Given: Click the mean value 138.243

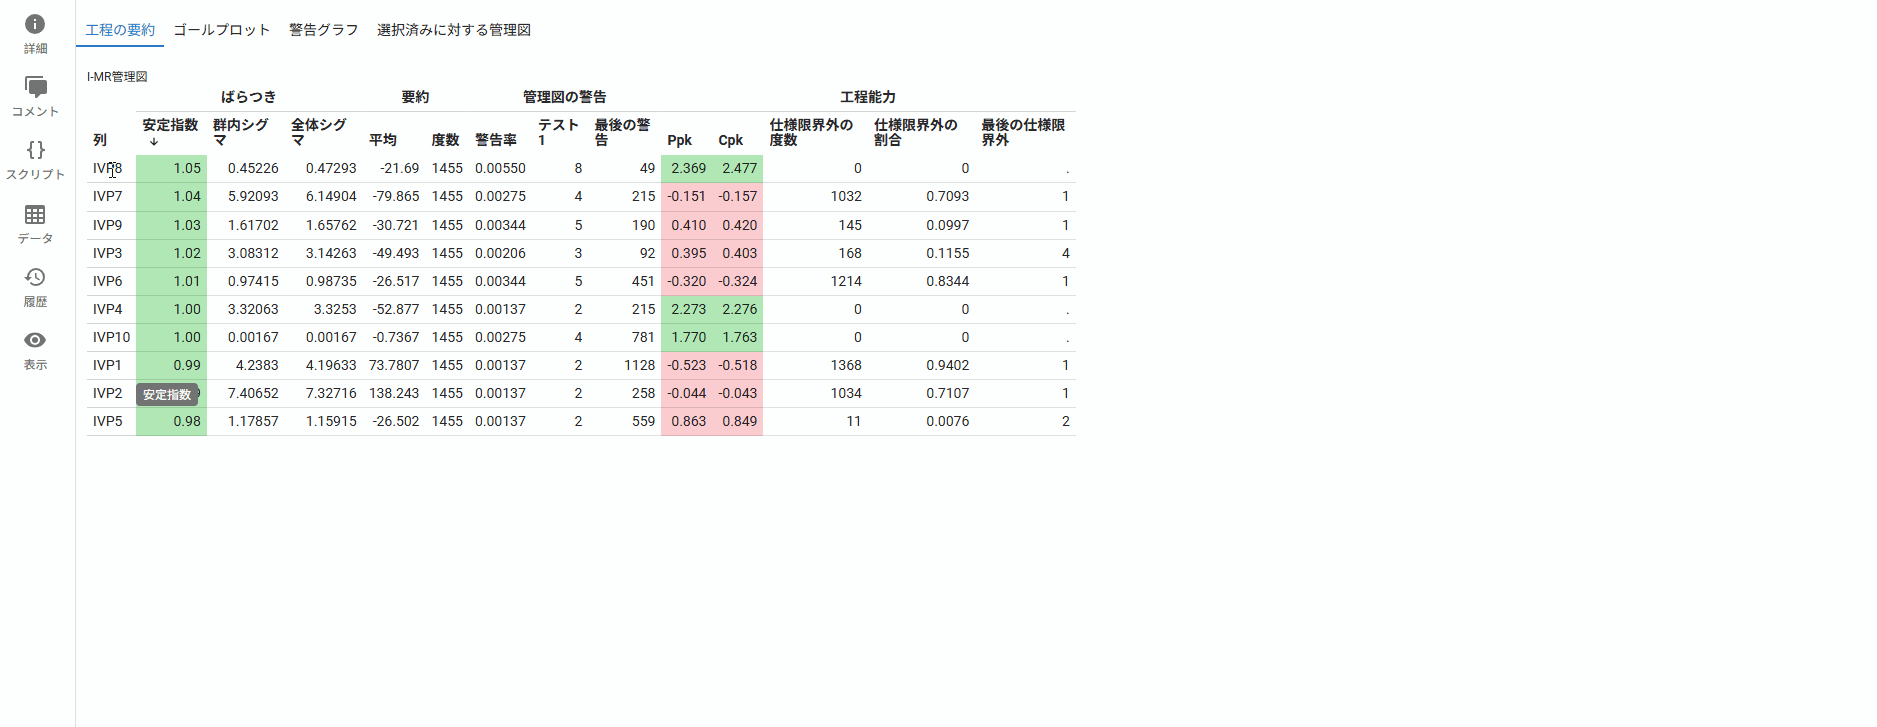Looking at the screenshot, I should [394, 393].
